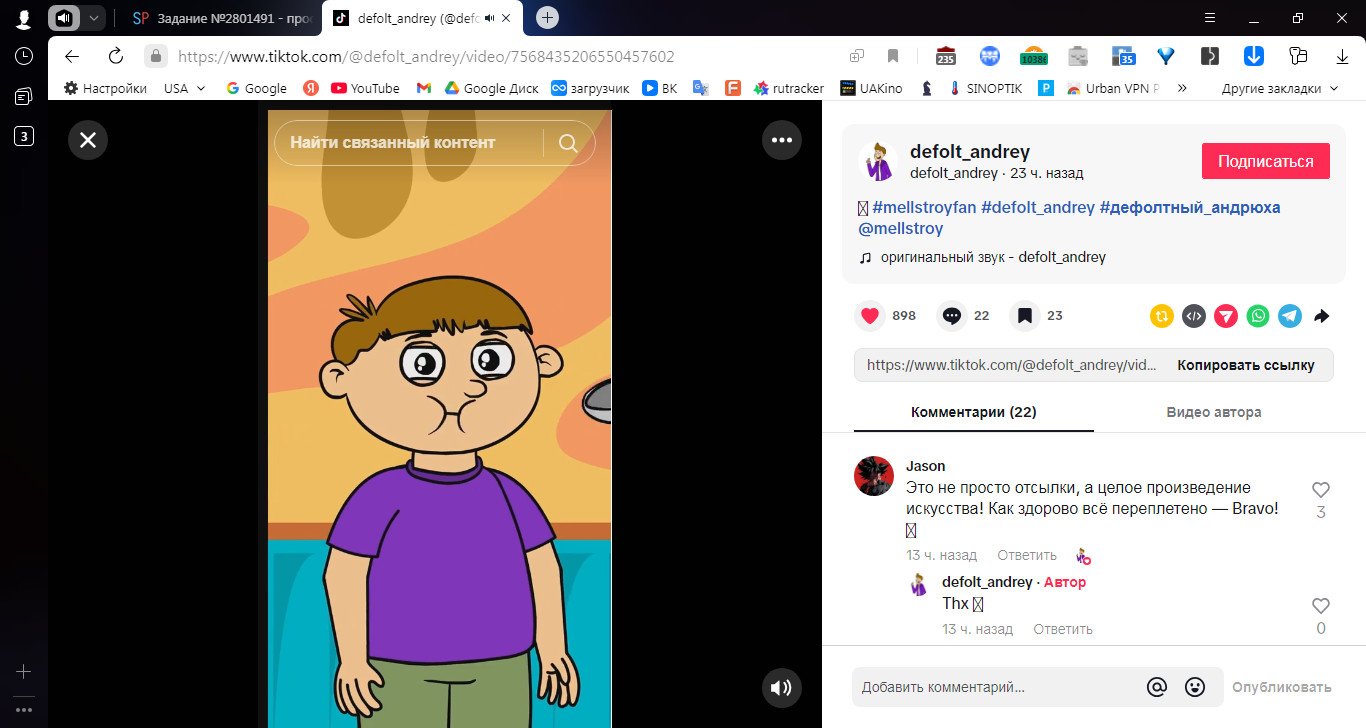This screenshot has height=728, width=1366.
Task: Mute the video with the speaker button
Action: 782,688
